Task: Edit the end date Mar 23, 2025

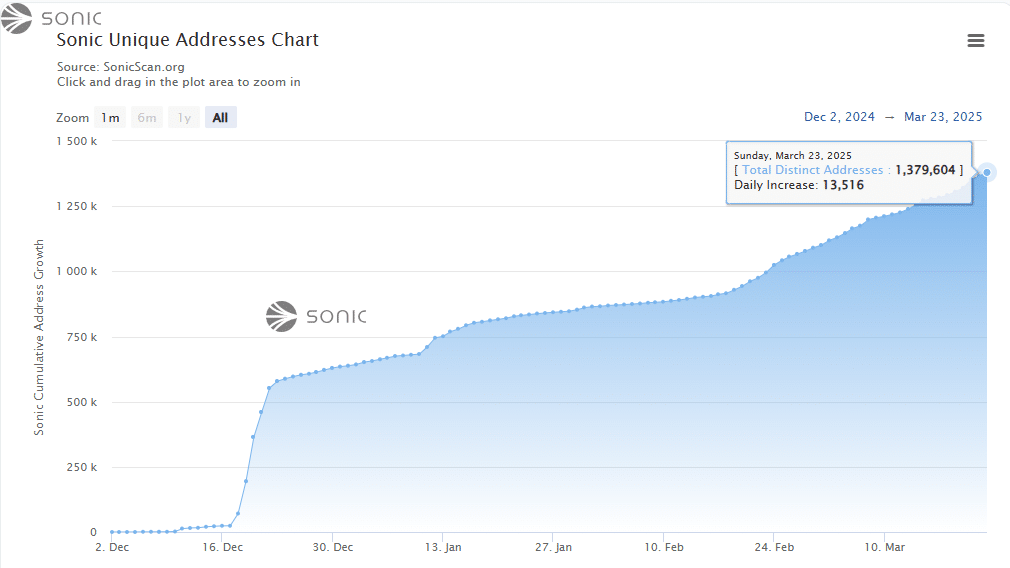Action: [943, 117]
